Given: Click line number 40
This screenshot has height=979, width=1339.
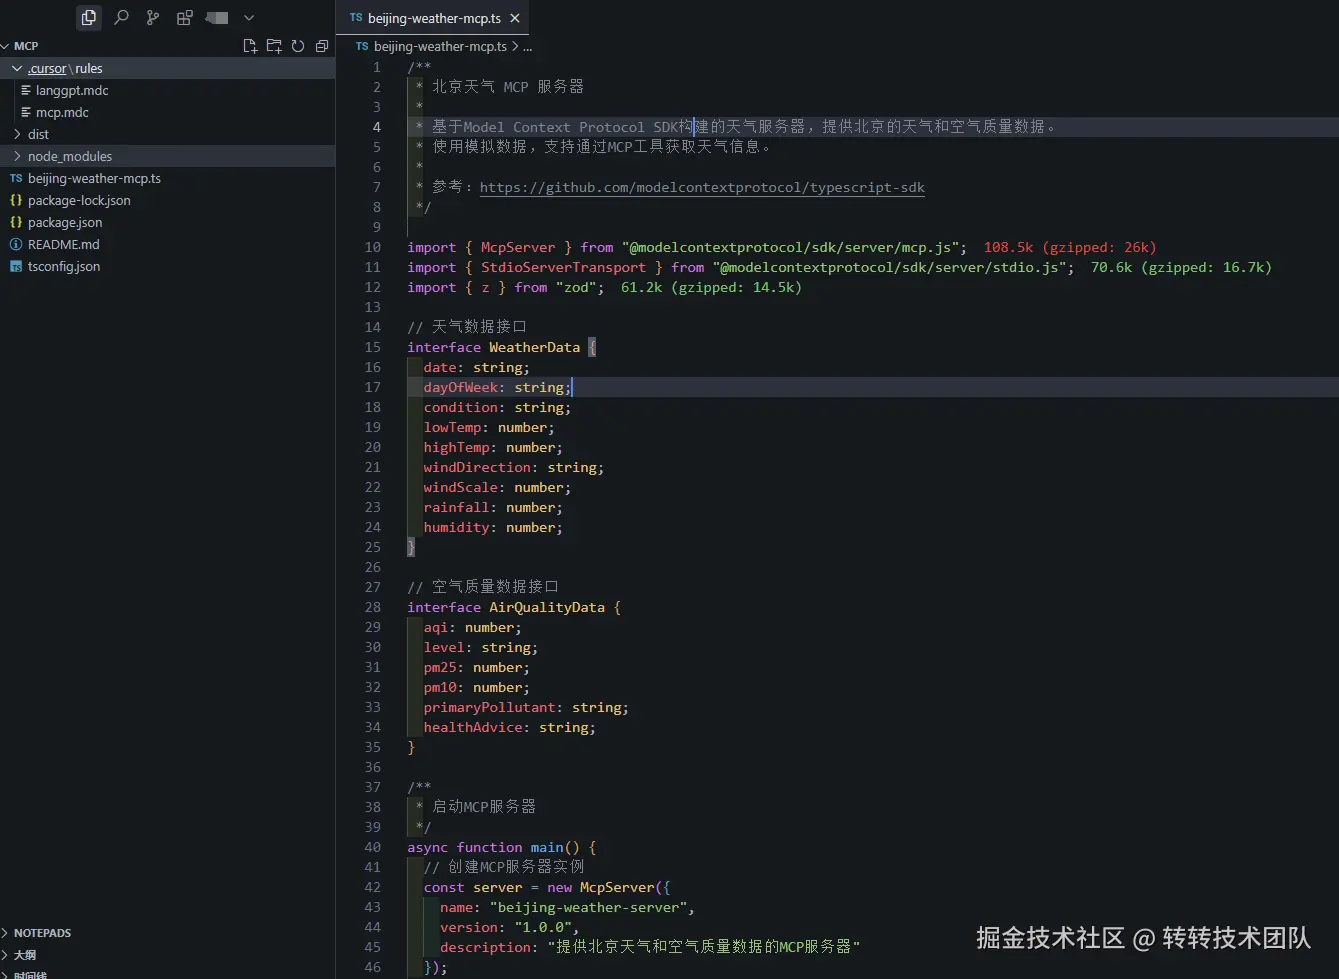Looking at the screenshot, I should pos(372,847).
